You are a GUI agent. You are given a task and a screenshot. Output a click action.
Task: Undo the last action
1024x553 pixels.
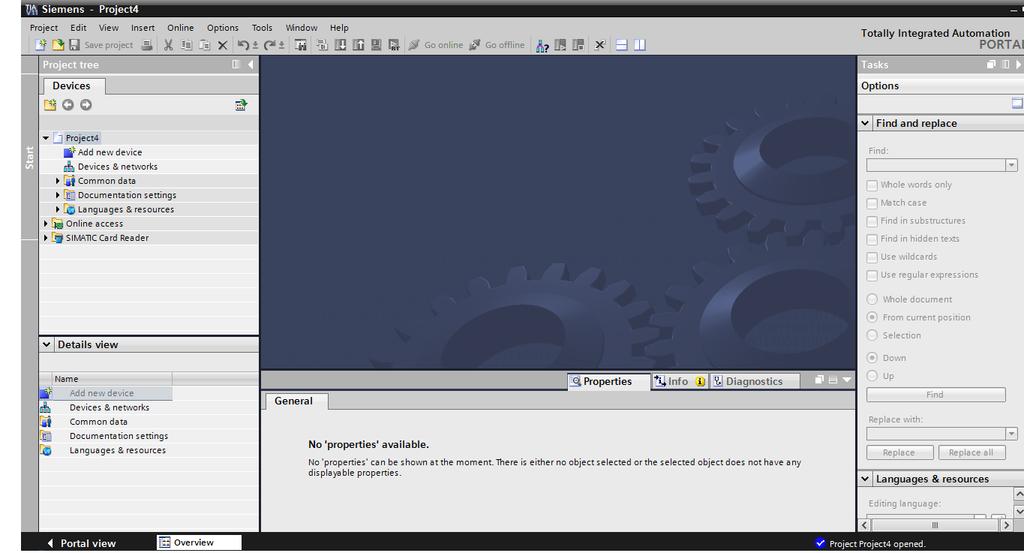243,45
